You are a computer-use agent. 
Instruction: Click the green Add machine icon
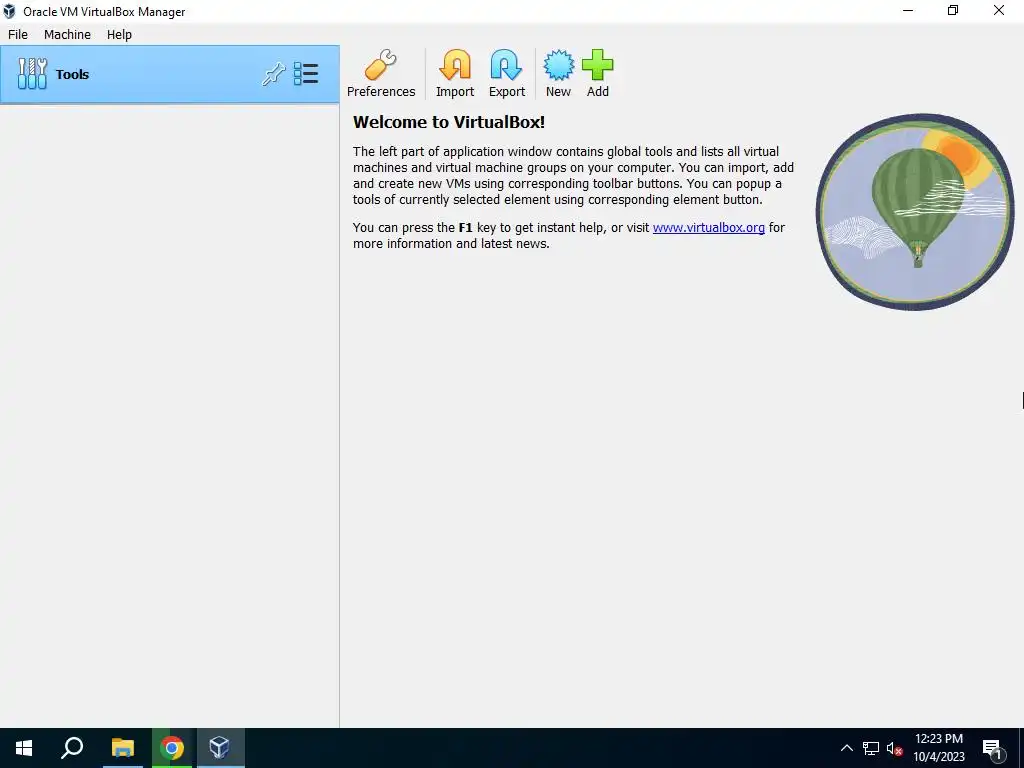598,74
